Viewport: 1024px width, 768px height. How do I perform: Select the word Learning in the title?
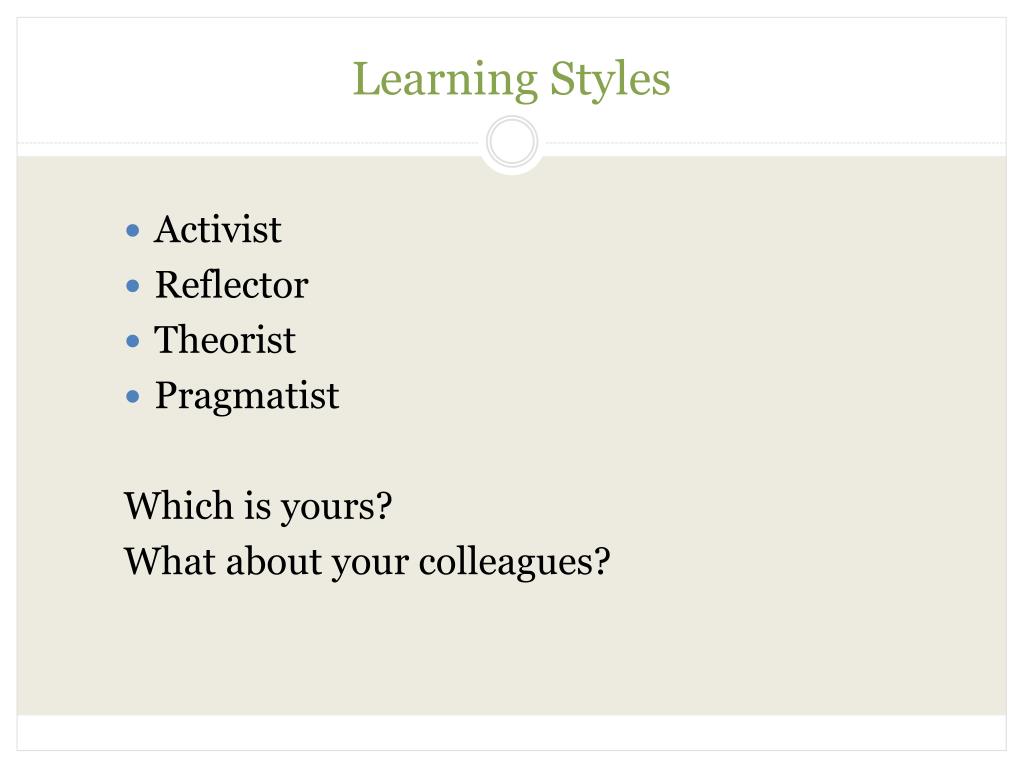pos(445,80)
